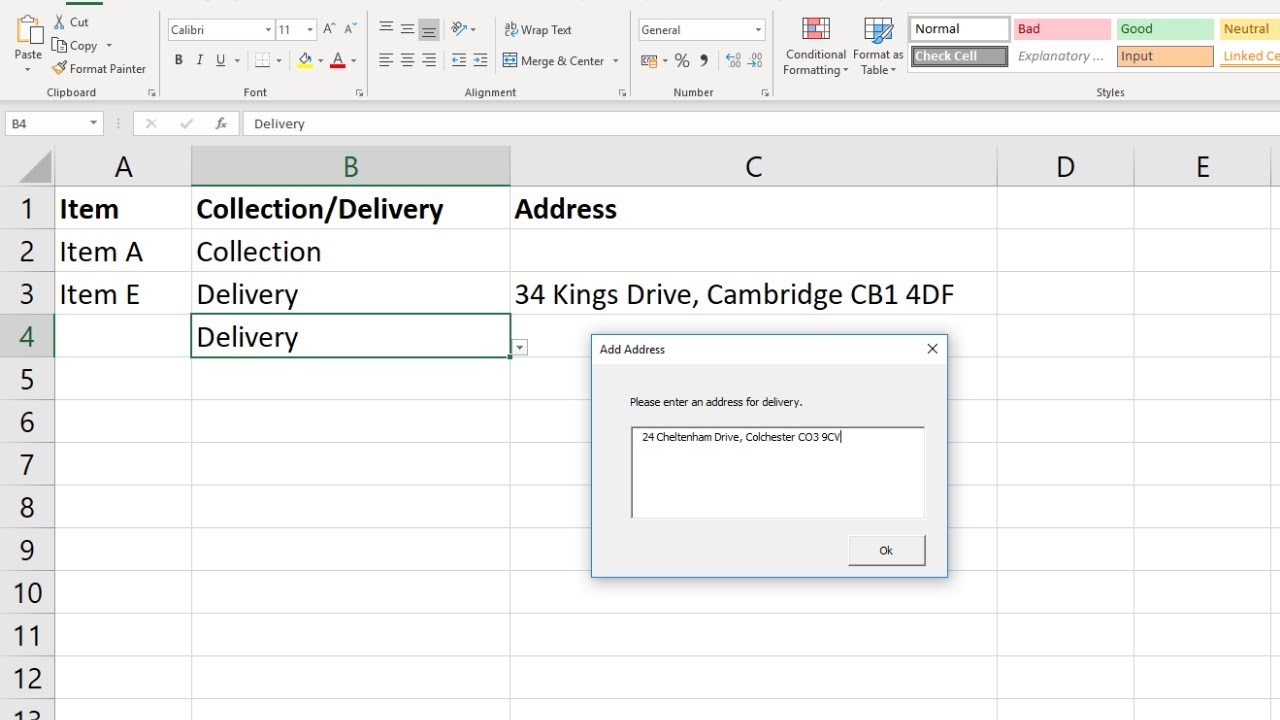This screenshot has width=1280, height=720.
Task: Increase font size with the large A icon
Action: tap(329, 30)
